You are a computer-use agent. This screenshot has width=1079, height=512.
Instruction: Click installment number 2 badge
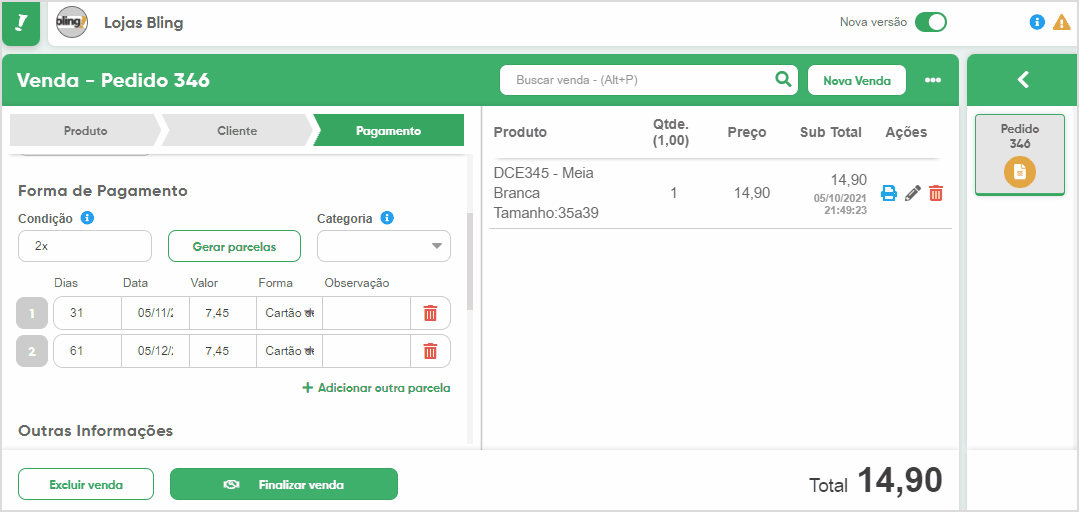click(32, 352)
